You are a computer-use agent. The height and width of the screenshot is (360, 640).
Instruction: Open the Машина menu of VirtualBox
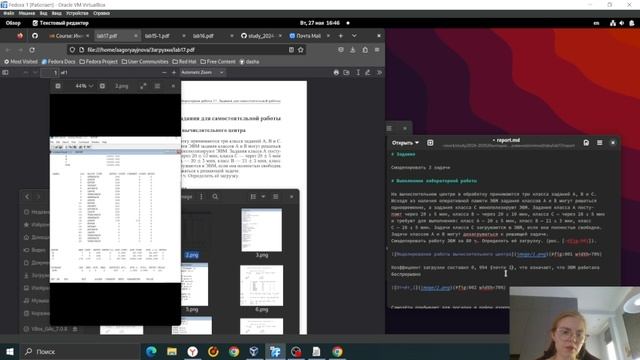[27, 13]
